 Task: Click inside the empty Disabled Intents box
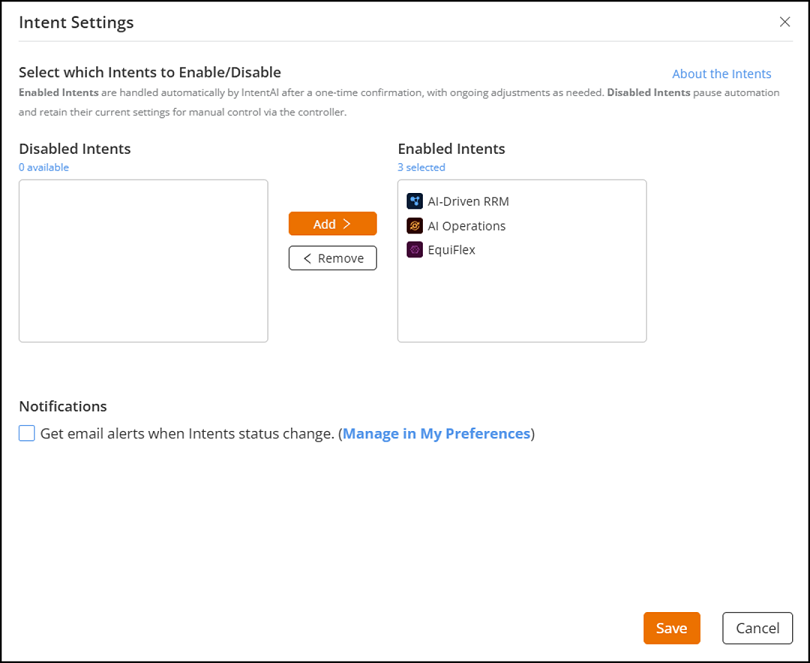tap(143, 261)
